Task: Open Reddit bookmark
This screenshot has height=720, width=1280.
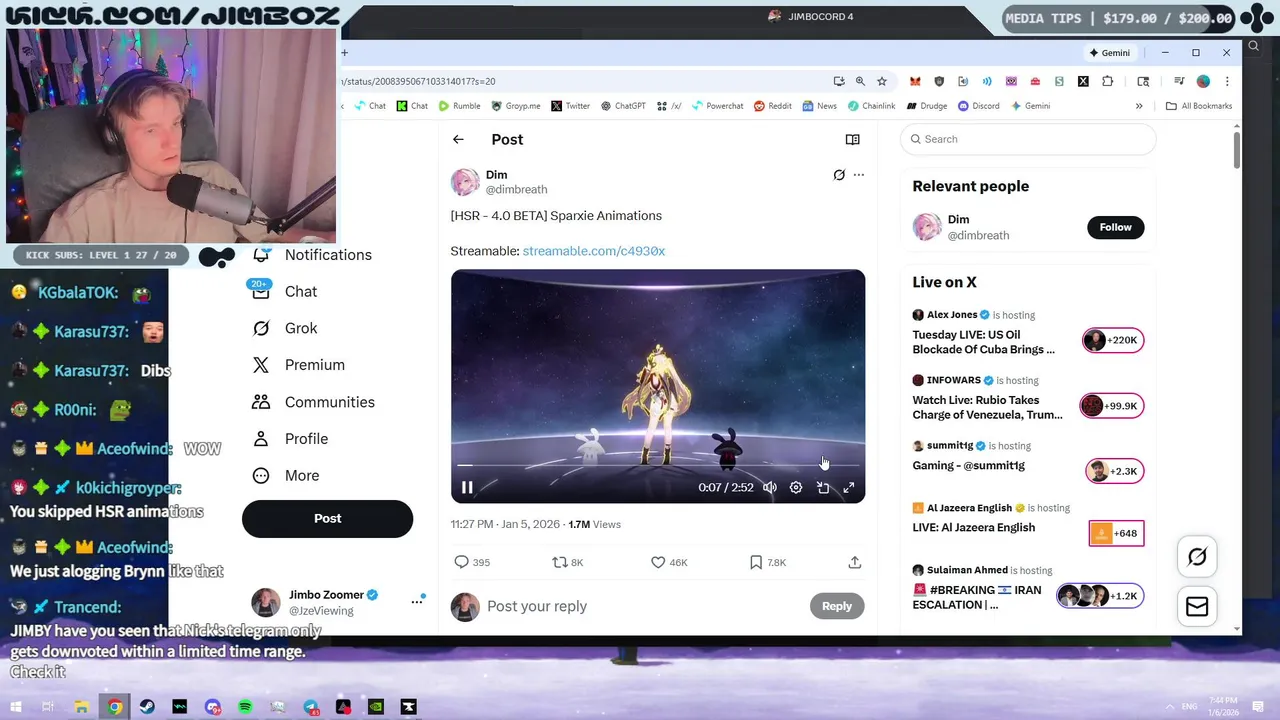Action: [773, 106]
